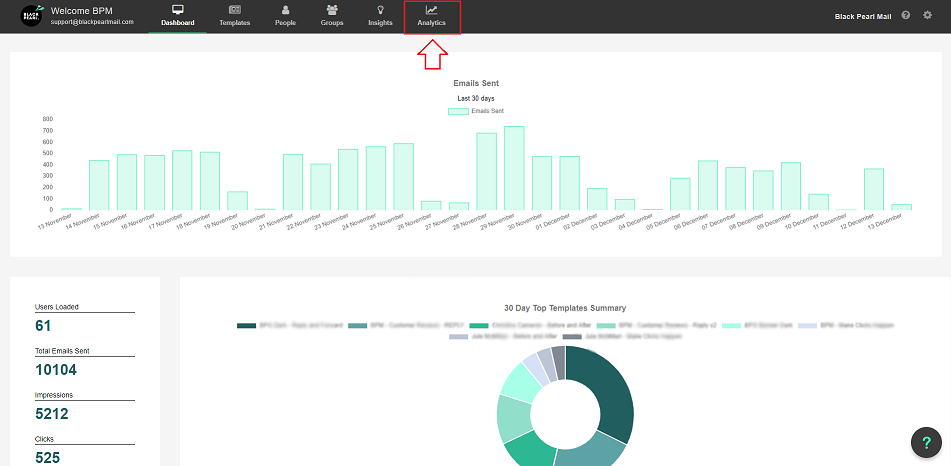Toggle the Emails Sent legend item

point(478,112)
